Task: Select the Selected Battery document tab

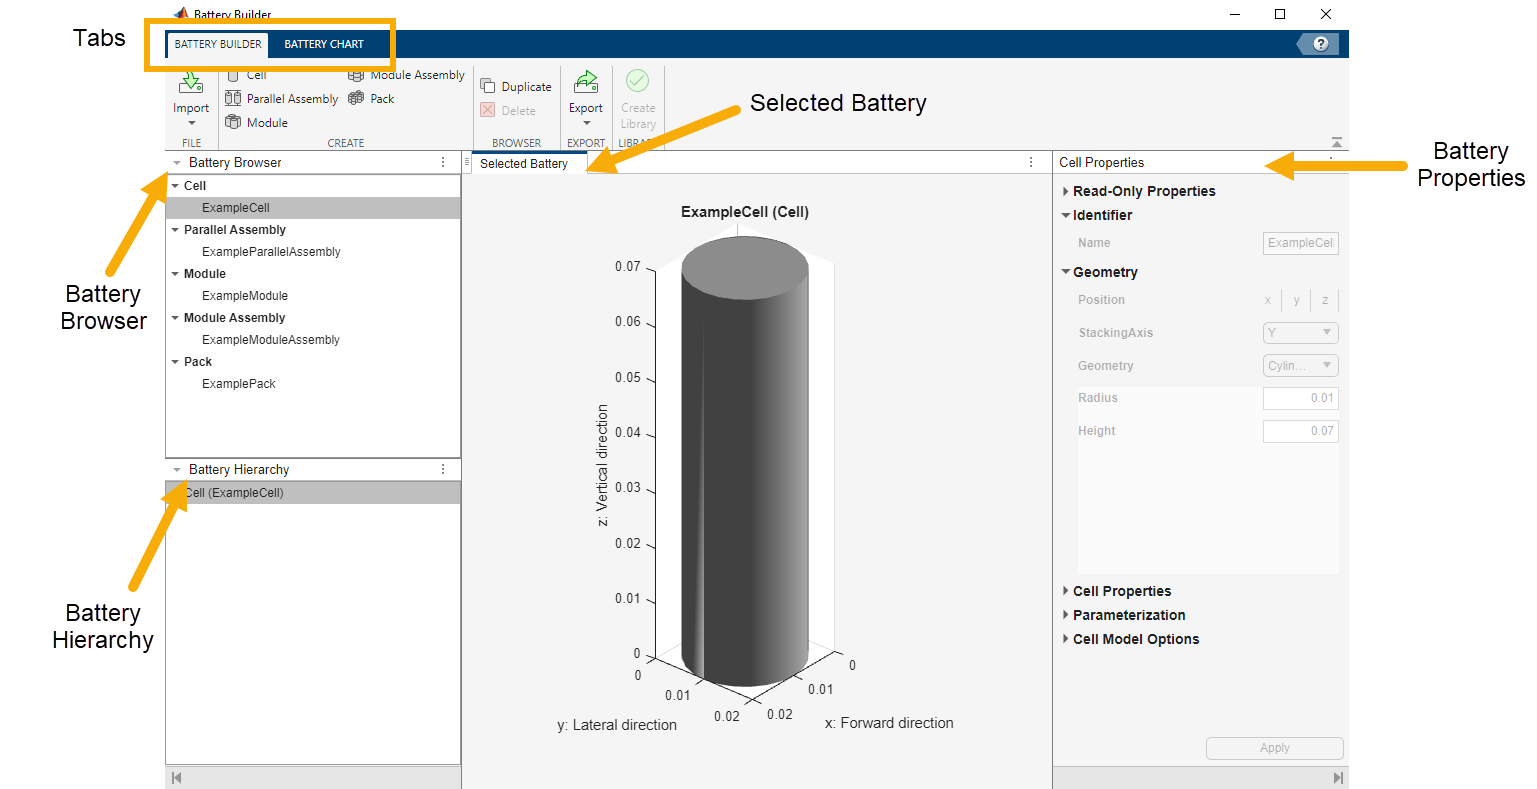Action: click(x=524, y=163)
